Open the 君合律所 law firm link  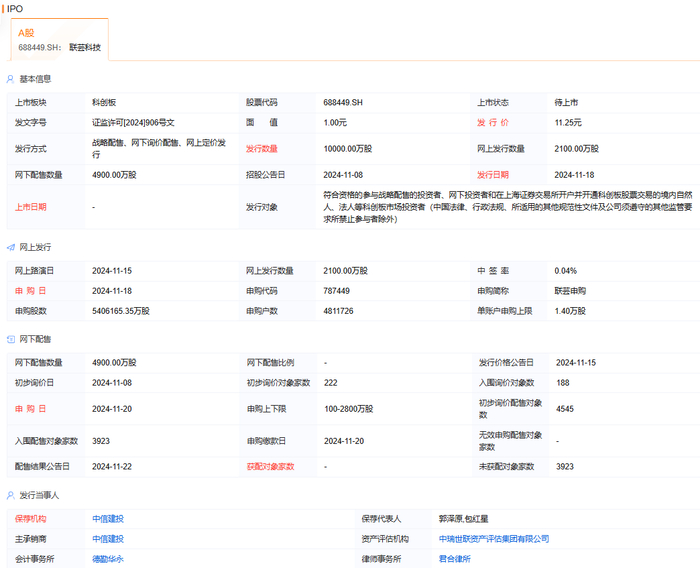454,559
